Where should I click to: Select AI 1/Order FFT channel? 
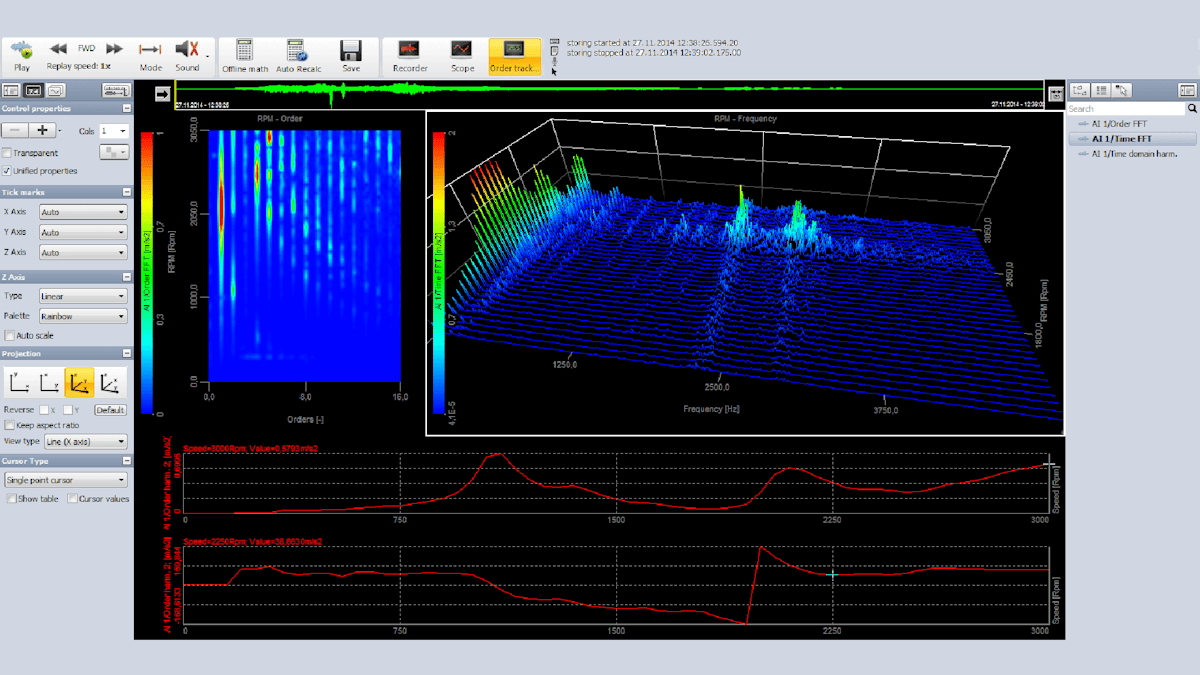pos(1119,124)
